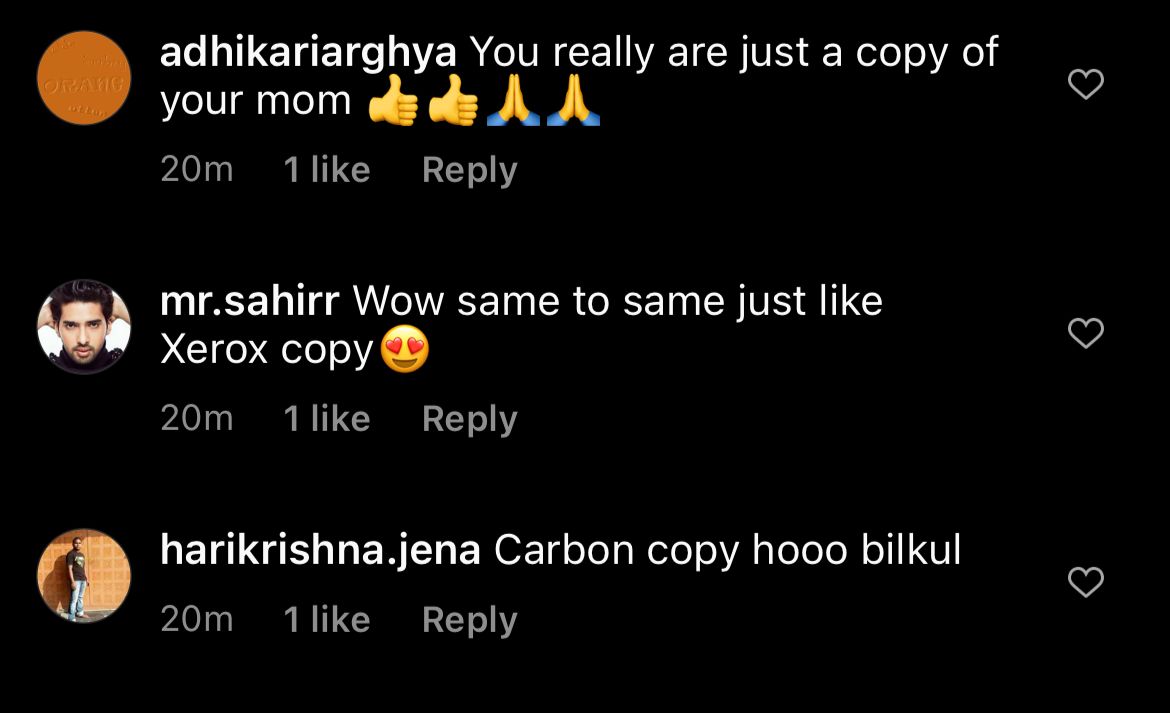The height and width of the screenshot is (713, 1170).
Task: Open harikrishna.jena username link
Action: pyautogui.click(x=320, y=550)
